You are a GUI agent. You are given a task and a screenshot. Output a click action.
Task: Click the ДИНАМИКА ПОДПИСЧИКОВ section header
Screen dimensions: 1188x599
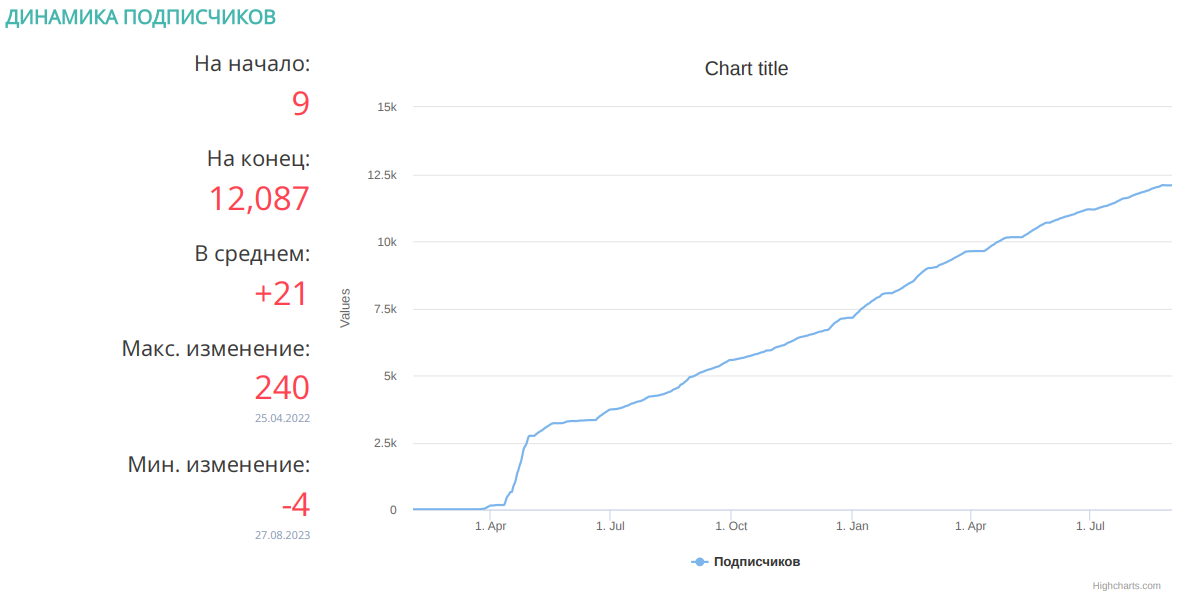click(x=141, y=17)
